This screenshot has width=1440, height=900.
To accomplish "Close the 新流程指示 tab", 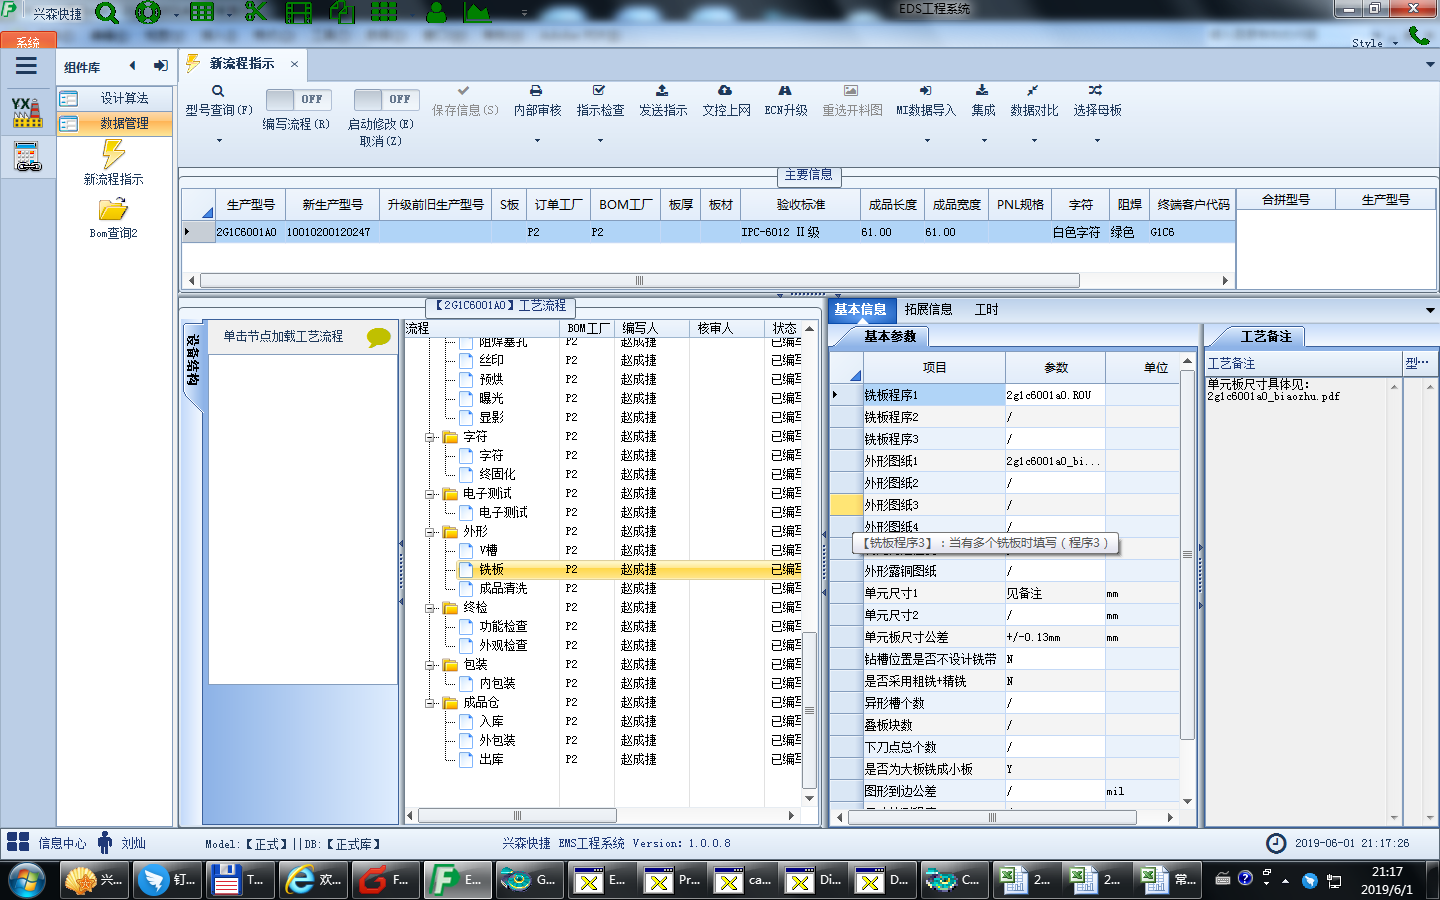I will tap(294, 64).
